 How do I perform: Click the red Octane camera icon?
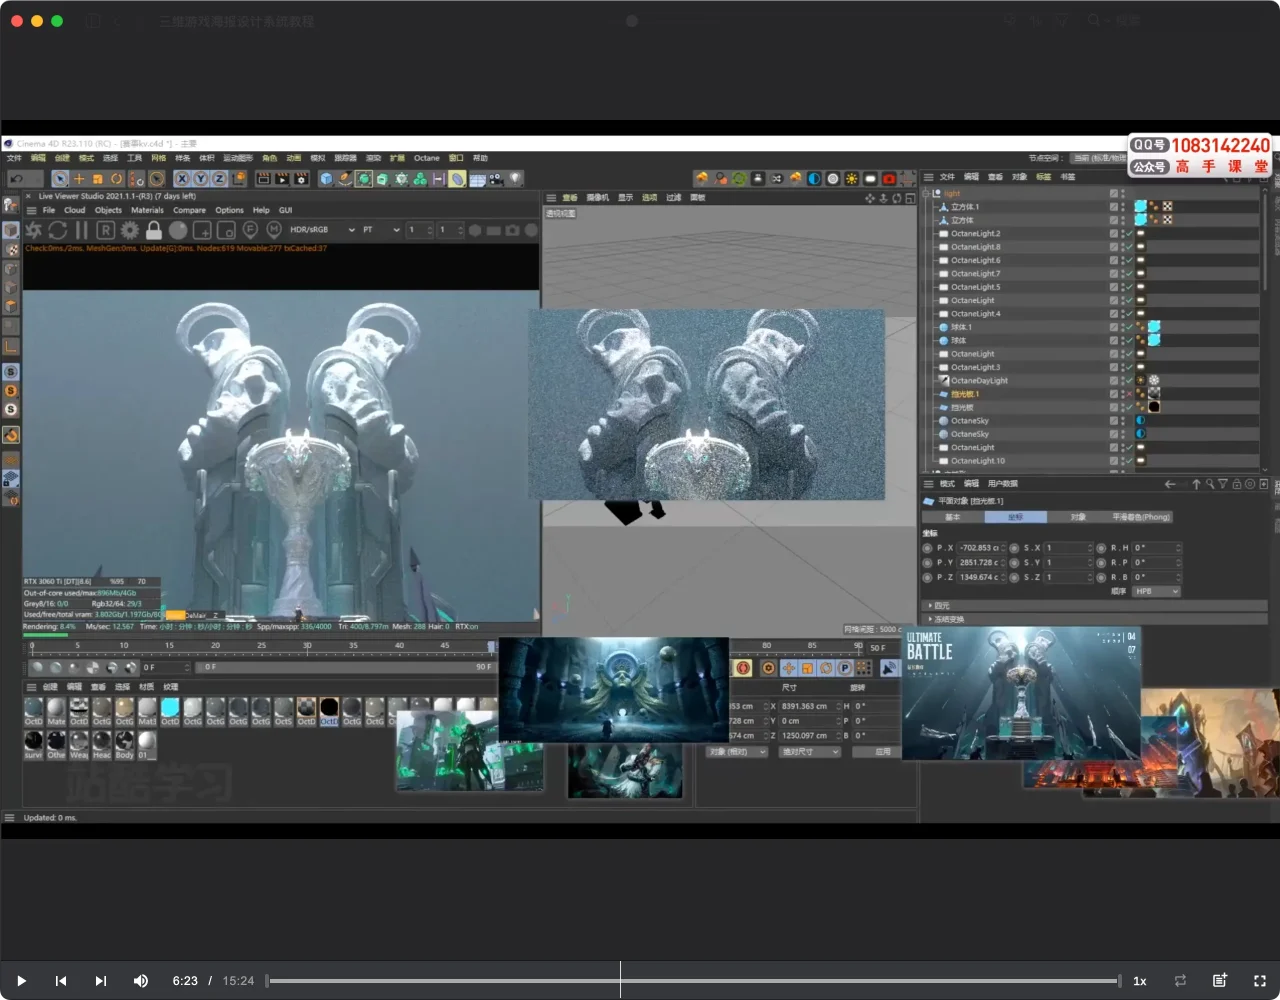tap(888, 179)
